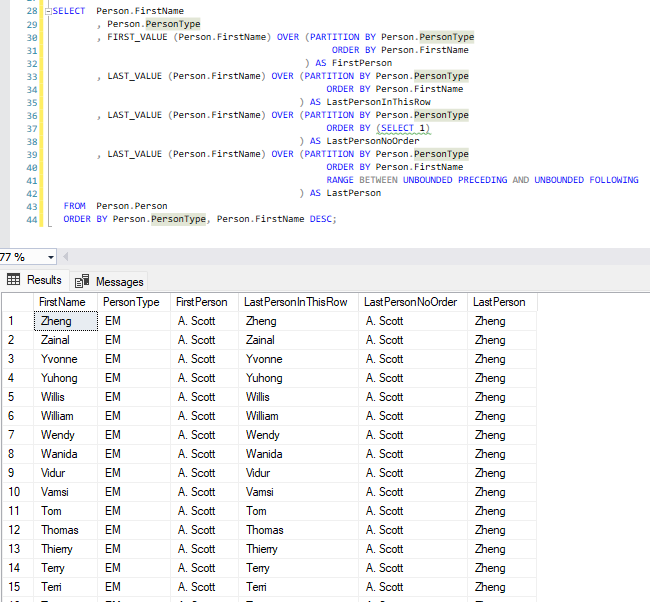Click the Vamsi cell in the FirstName column
This screenshot has width=650, height=602.
(x=66, y=493)
